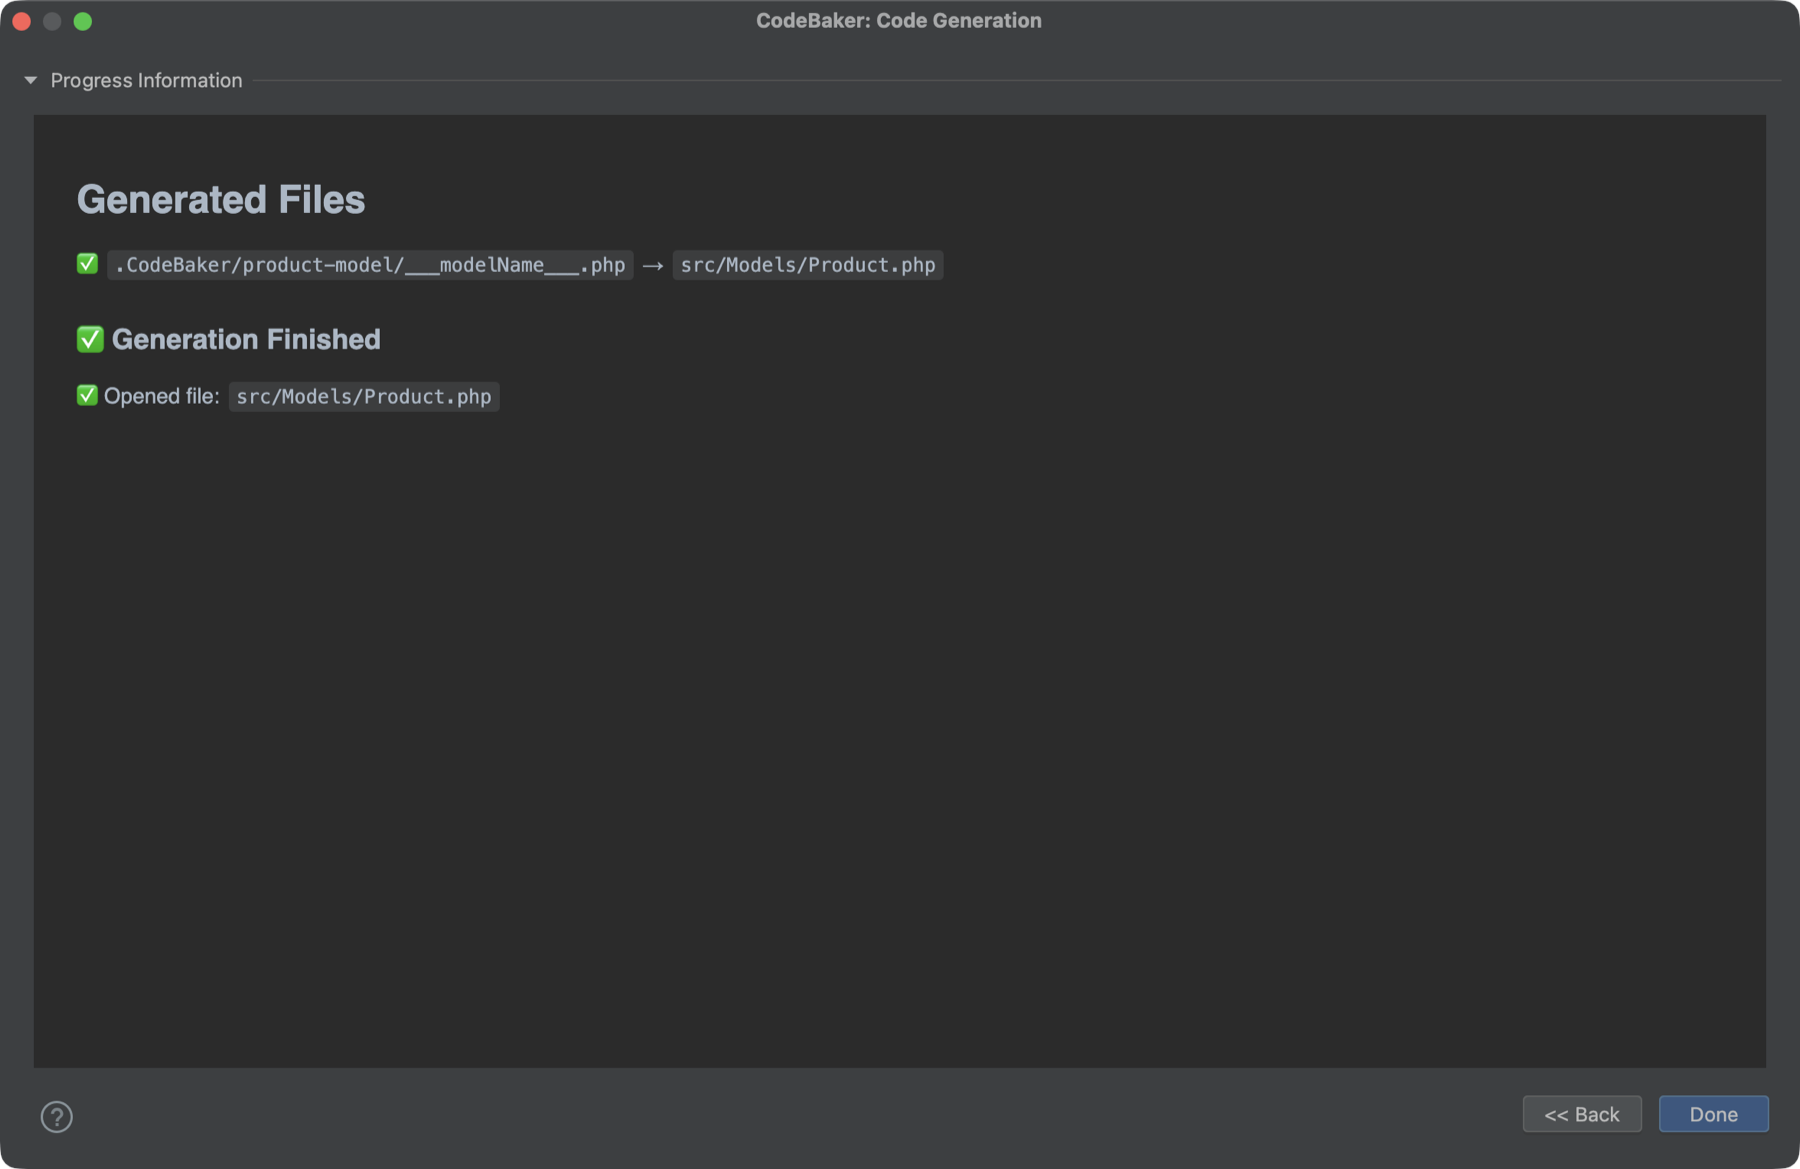Viewport: 1800px width, 1169px height.
Task: Go back with the << Back button
Action: coord(1582,1114)
